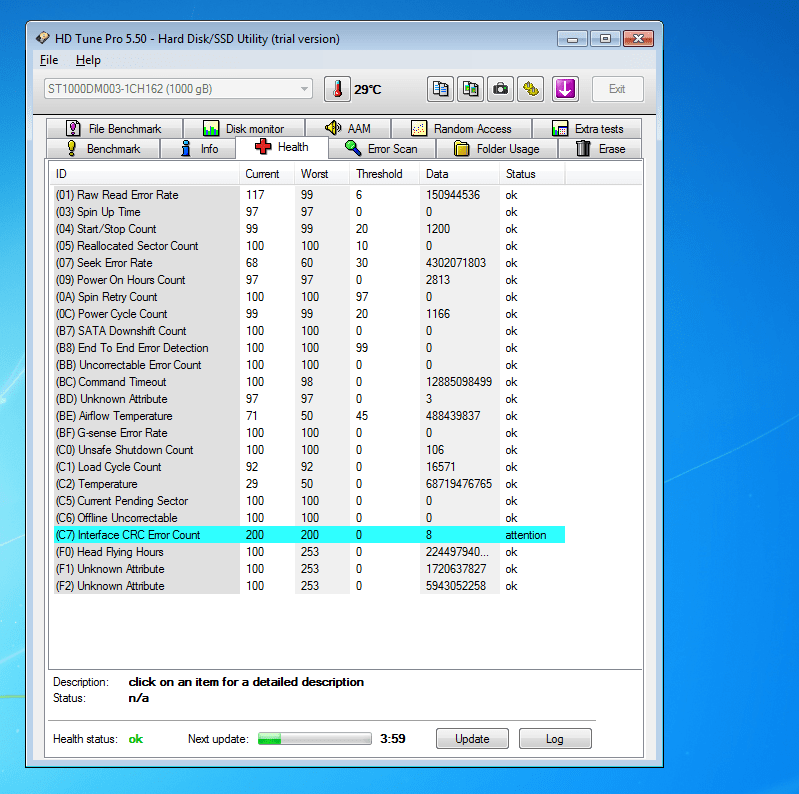This screenshot has height=794, width=799.
Task: Click the Status column header
Action: pyautogui.click(x=531, y=174)
